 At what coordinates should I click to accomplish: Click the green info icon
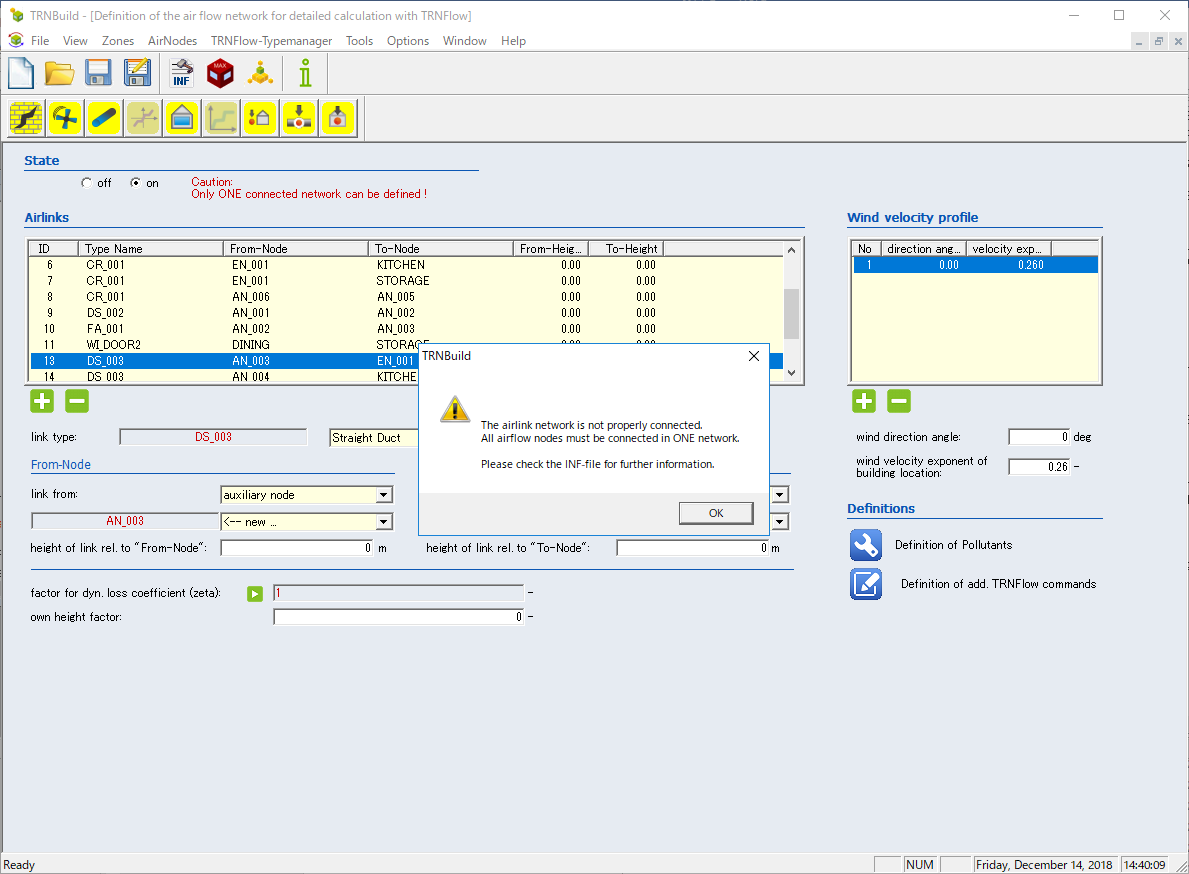pyautogui.click(x=305, y=74)
